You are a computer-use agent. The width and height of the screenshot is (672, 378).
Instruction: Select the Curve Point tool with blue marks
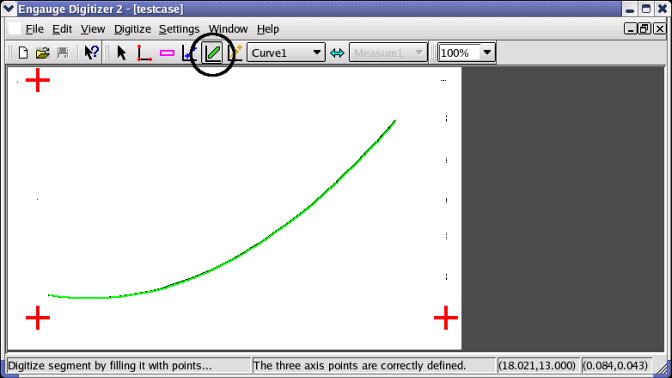189,53
